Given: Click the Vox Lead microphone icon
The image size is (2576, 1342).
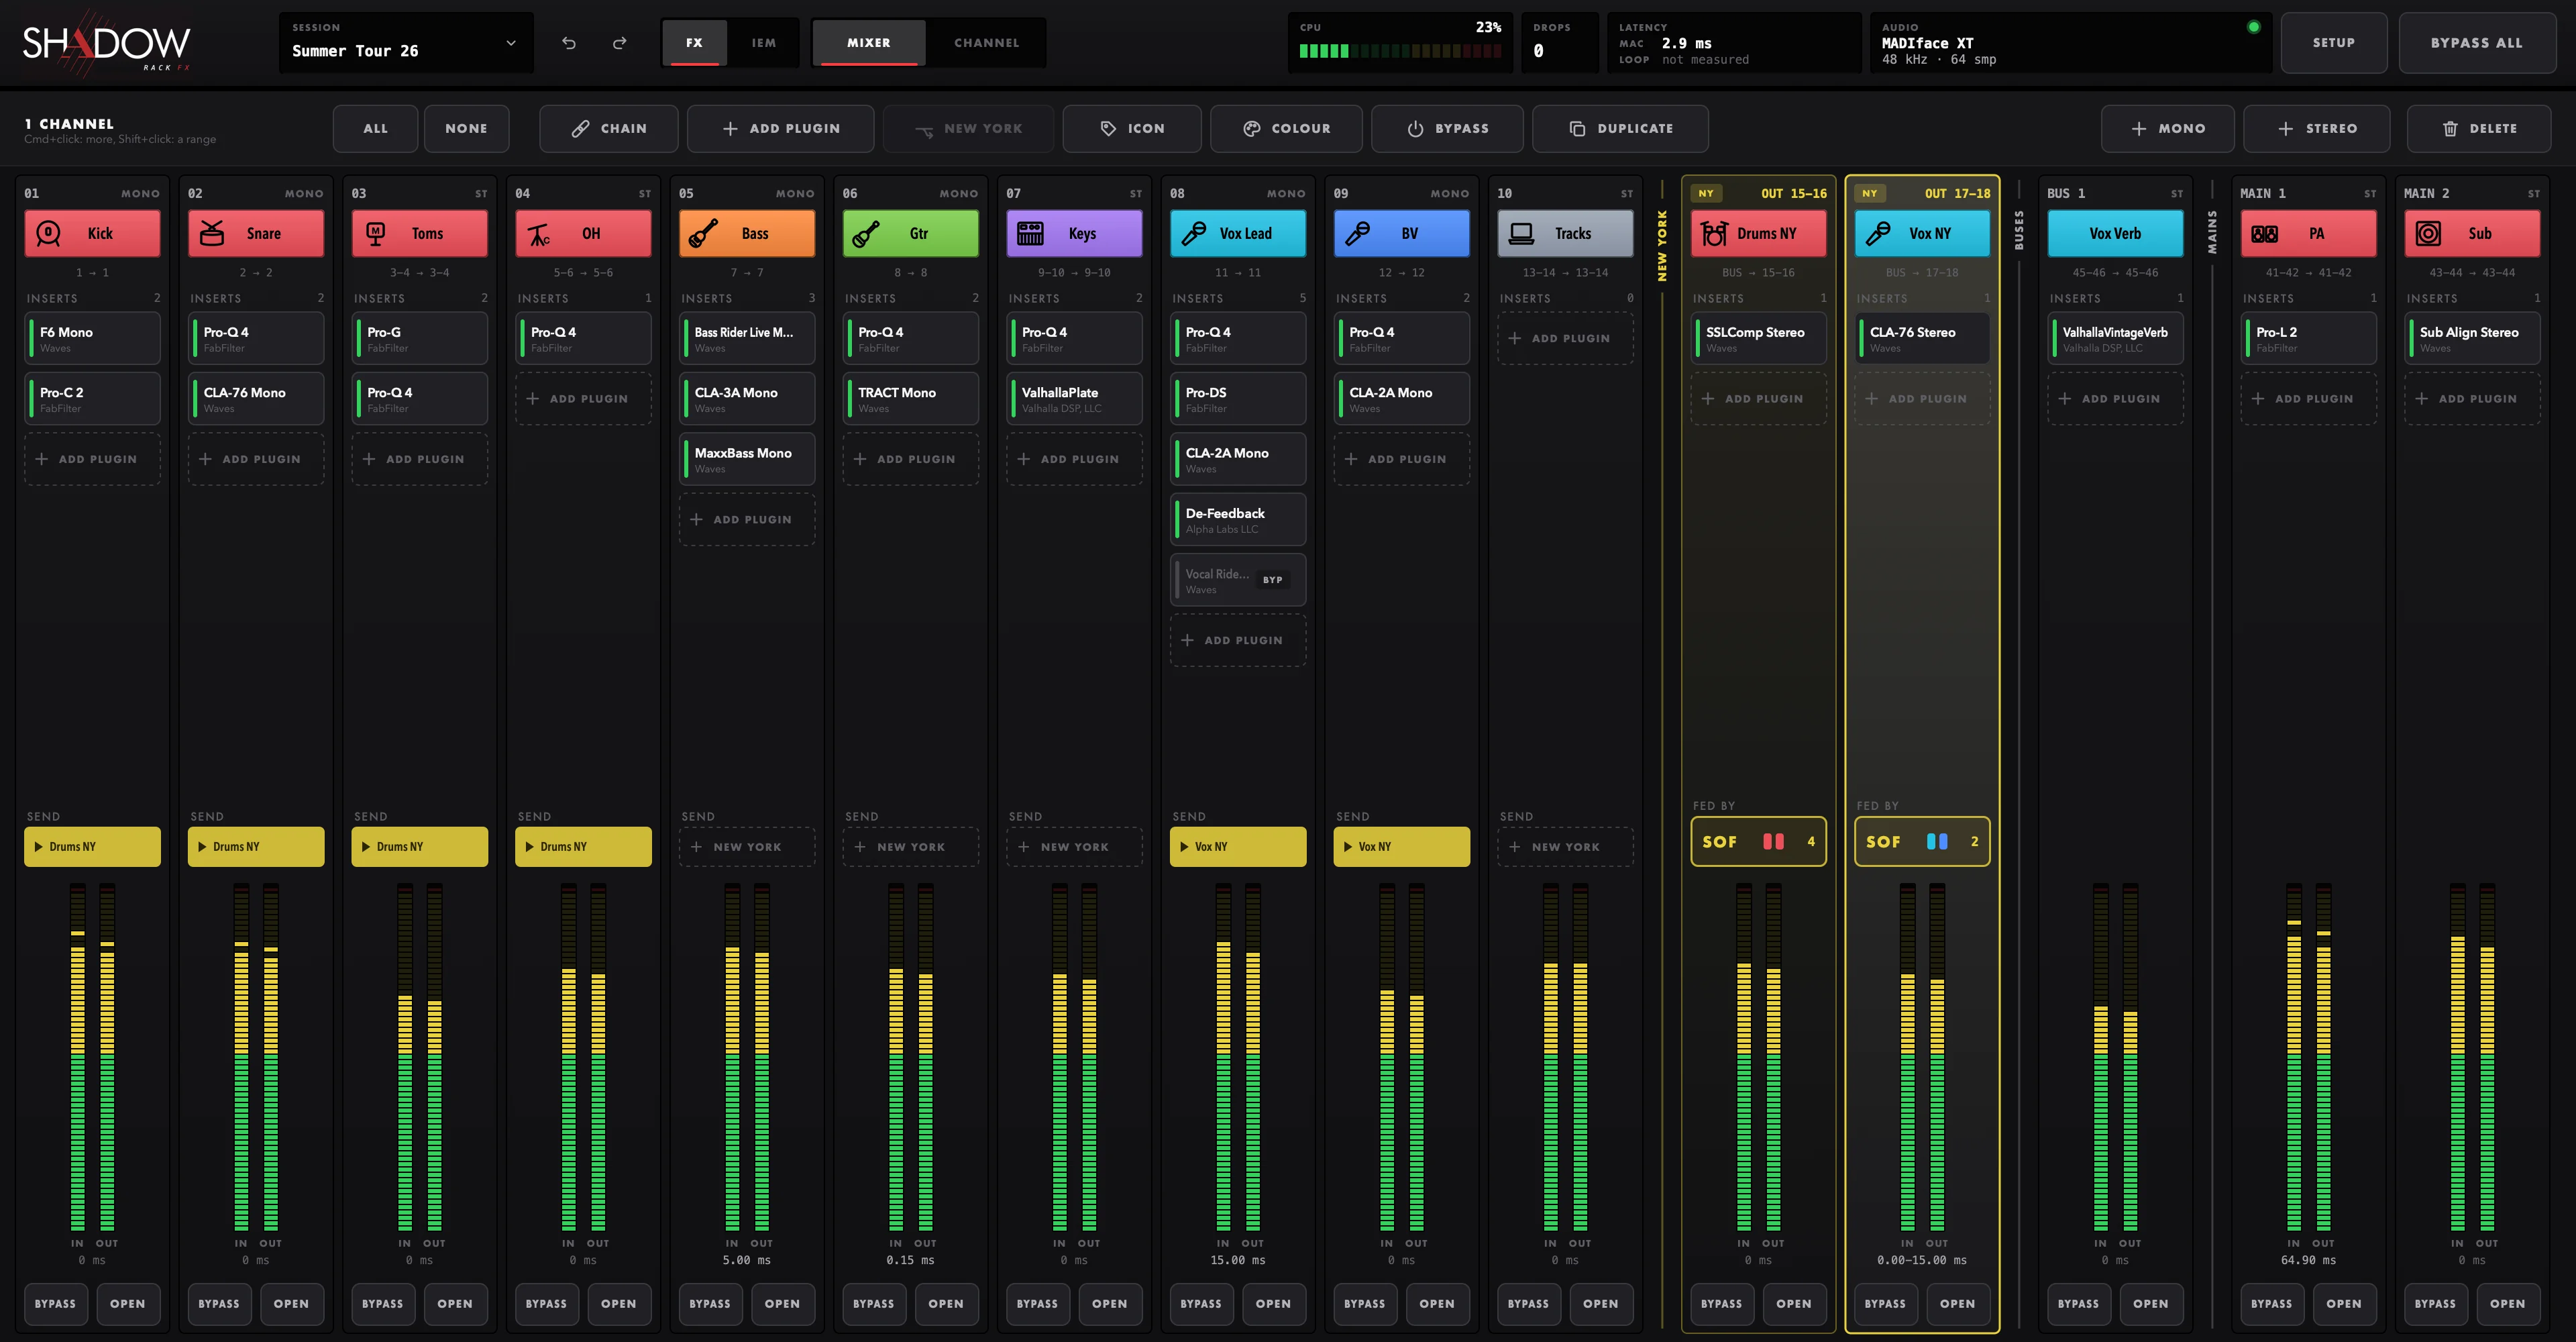Looking at the screenshot, I should (x=1194, y=233).
